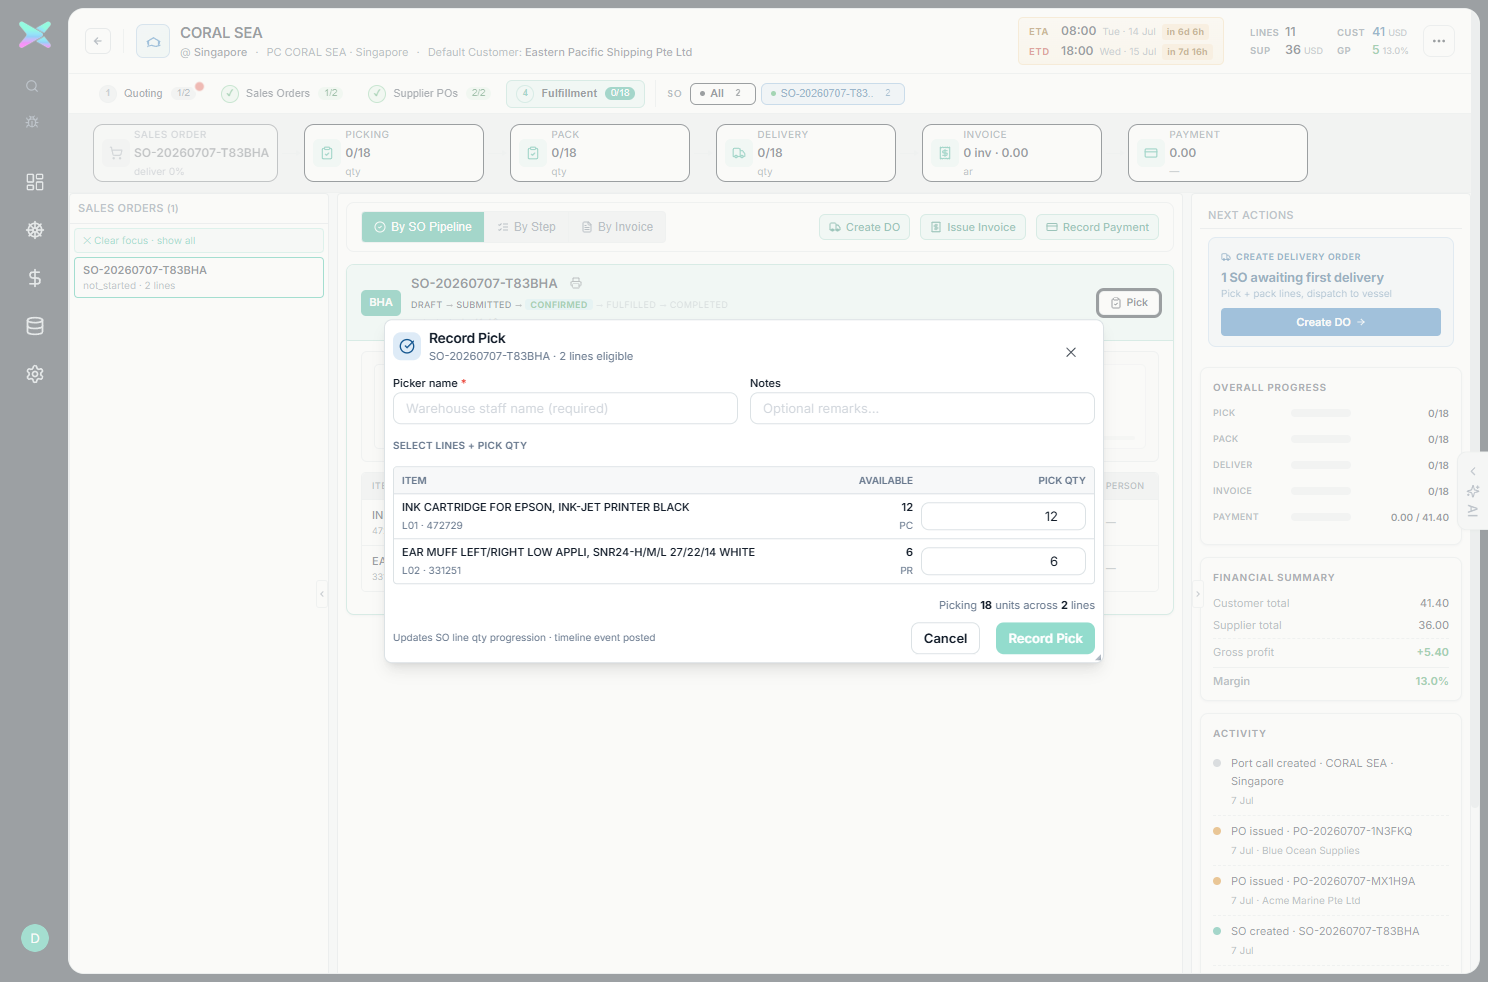Screen dimensions: 1488x982
Task: Click the Picker name input field
Action: click(x=565, y=408)
